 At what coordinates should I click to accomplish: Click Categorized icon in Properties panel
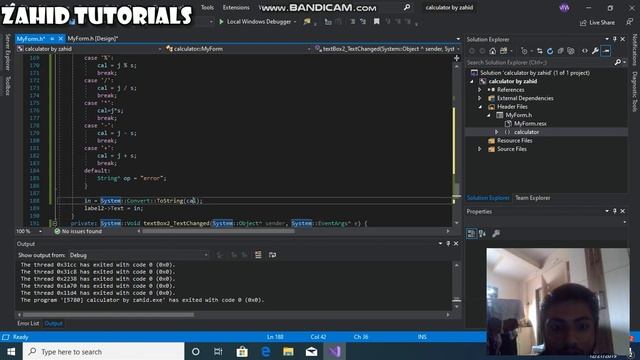pos(471,233)
